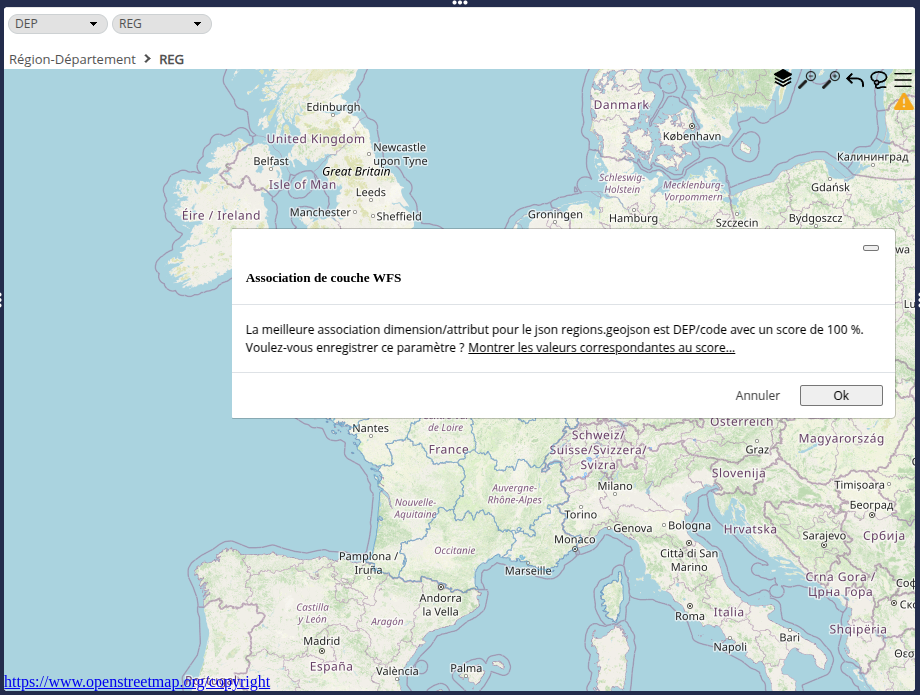Click the breadcrumb chevron separator
This screenshot has width=920, height=695.
pyautogui.click(x=148, y=59)
